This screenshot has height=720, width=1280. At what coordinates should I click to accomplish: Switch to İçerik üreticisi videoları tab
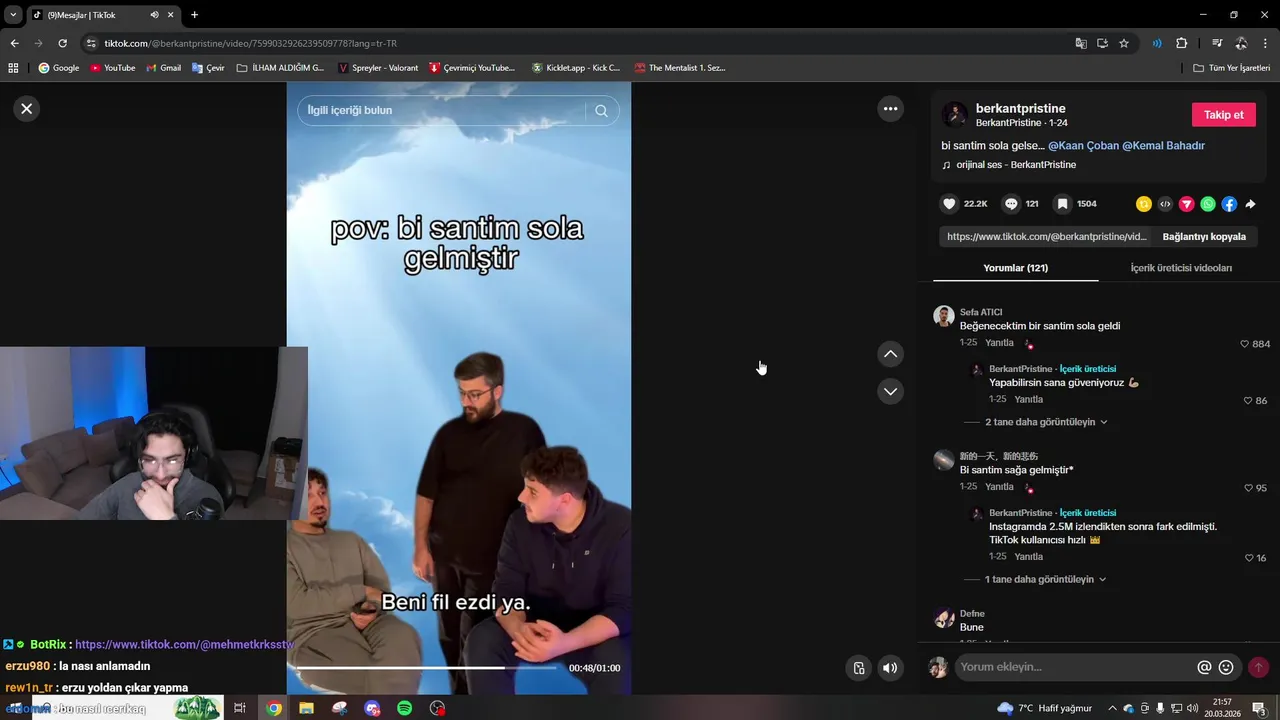click(x=1181, y=268)
